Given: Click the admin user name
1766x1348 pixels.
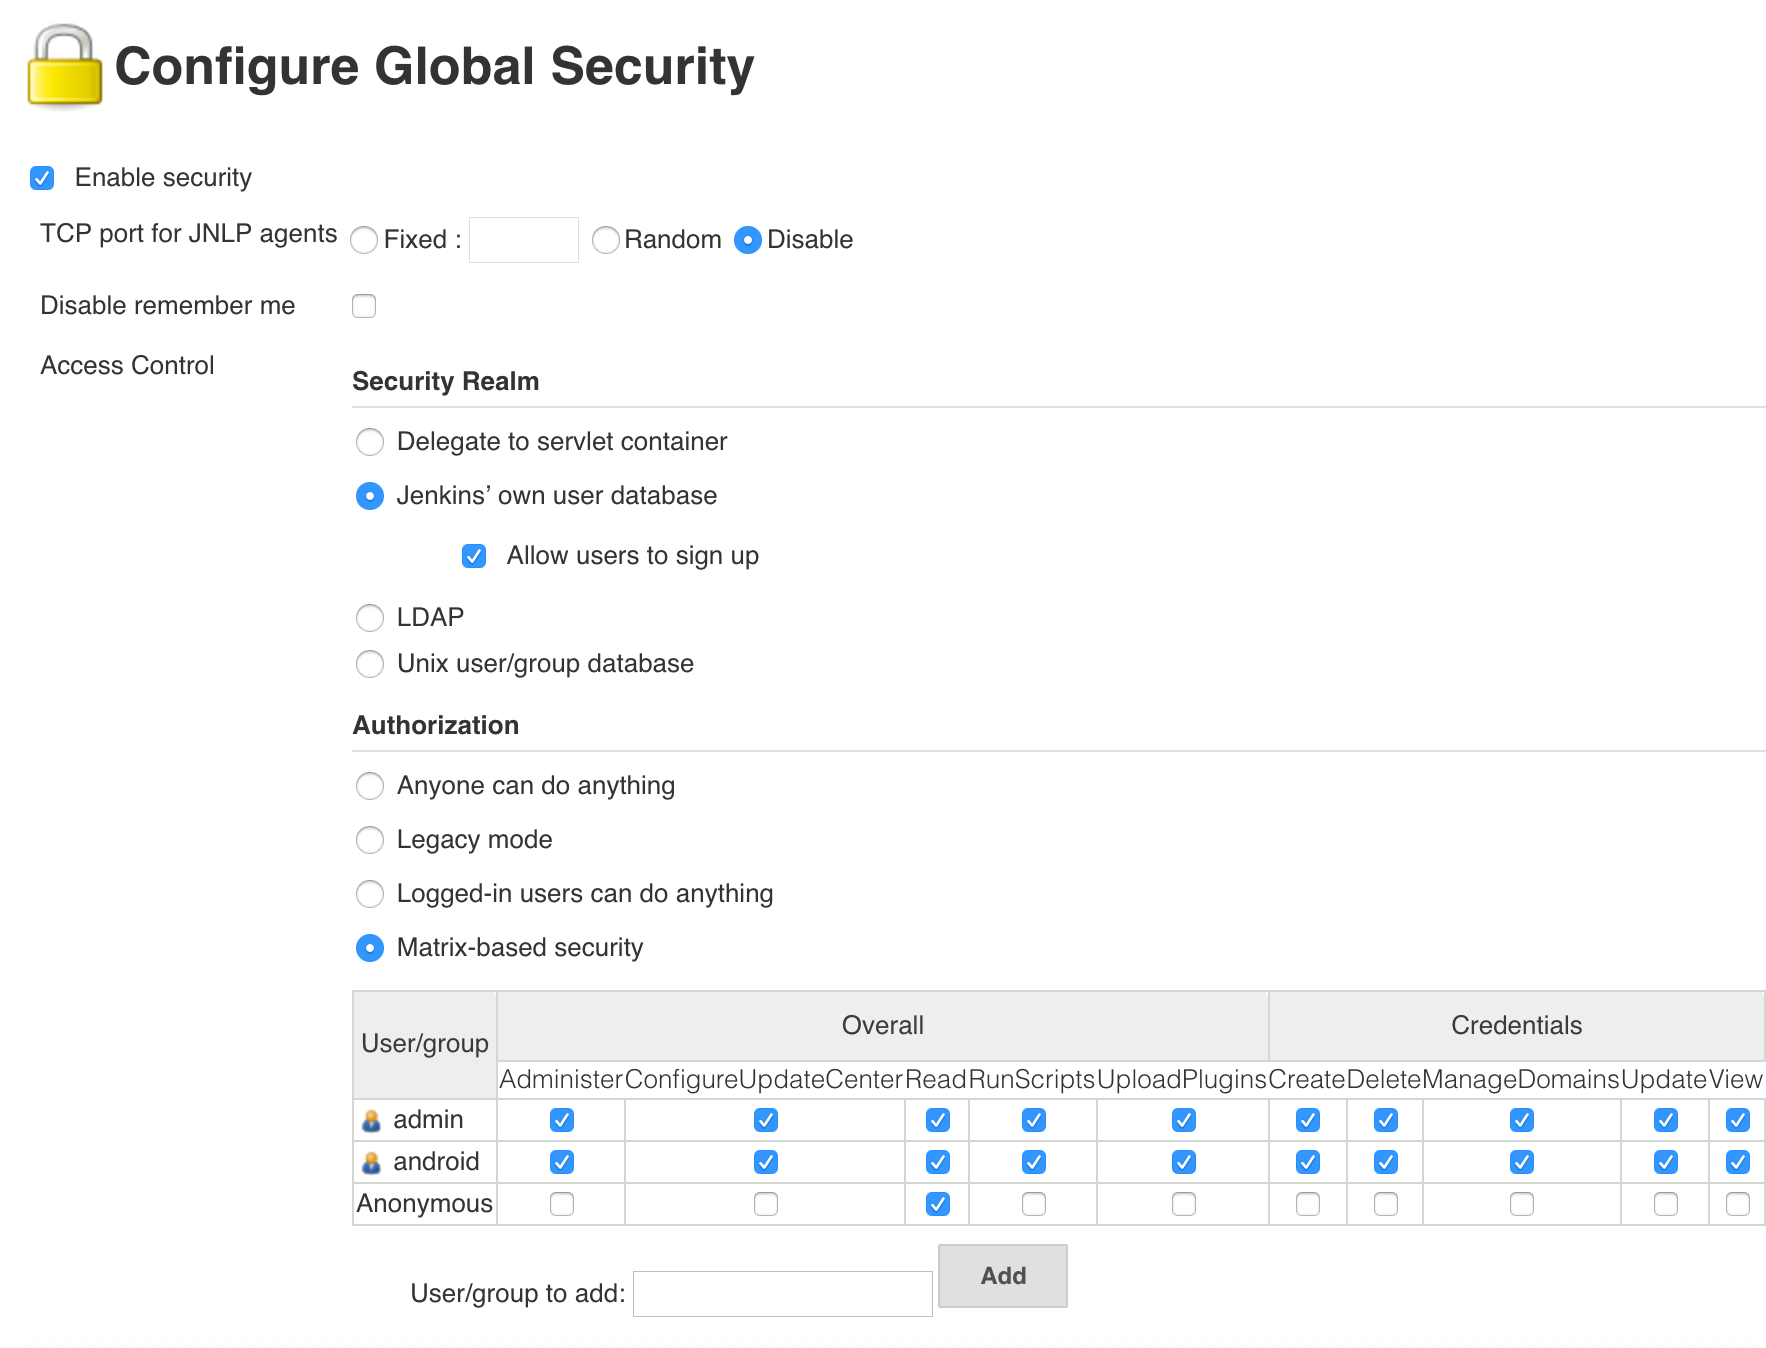Looking at the screenshot, I should (428, 1120).
